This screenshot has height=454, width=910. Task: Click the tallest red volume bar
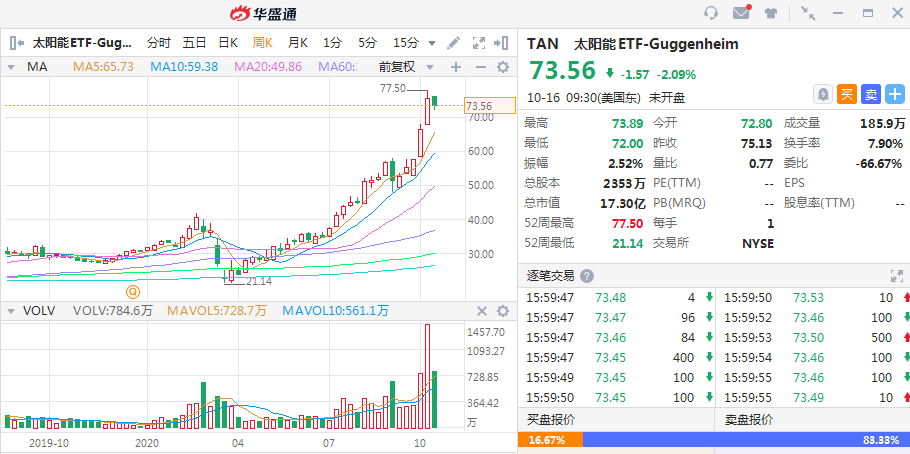pos(427,376)
